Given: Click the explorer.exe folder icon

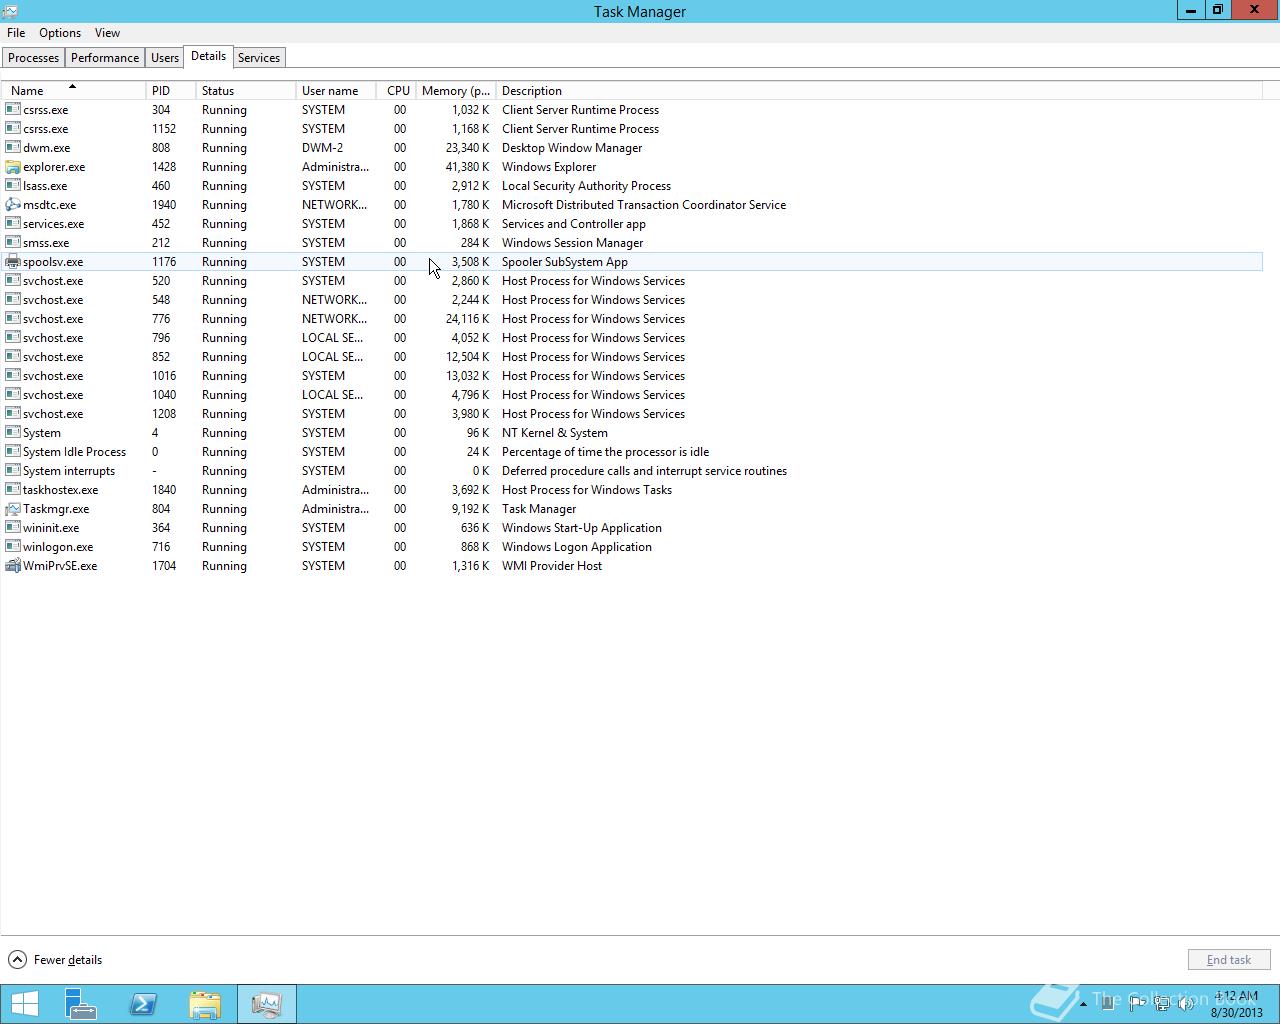Looking at the screenshot, I should click(x=13, y=167).
